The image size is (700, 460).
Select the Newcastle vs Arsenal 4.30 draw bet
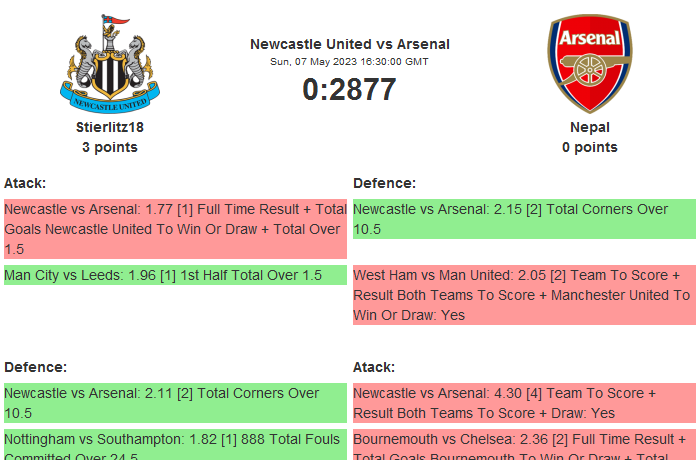coord(524,403)
